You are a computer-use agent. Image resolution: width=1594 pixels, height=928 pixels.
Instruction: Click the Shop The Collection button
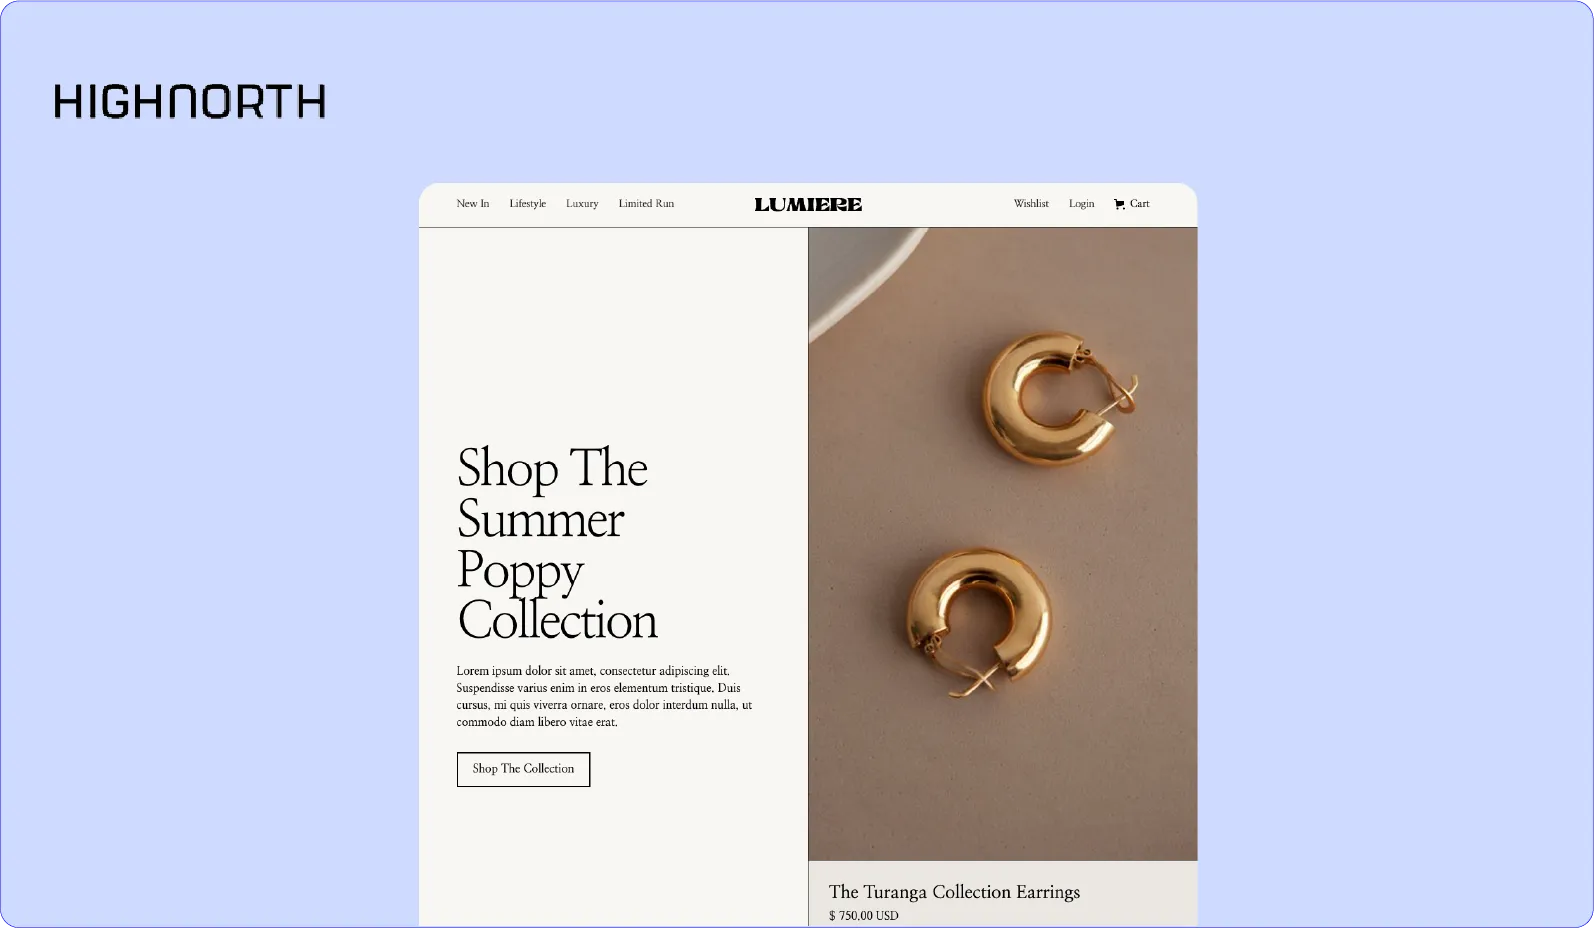pos(523,769)
